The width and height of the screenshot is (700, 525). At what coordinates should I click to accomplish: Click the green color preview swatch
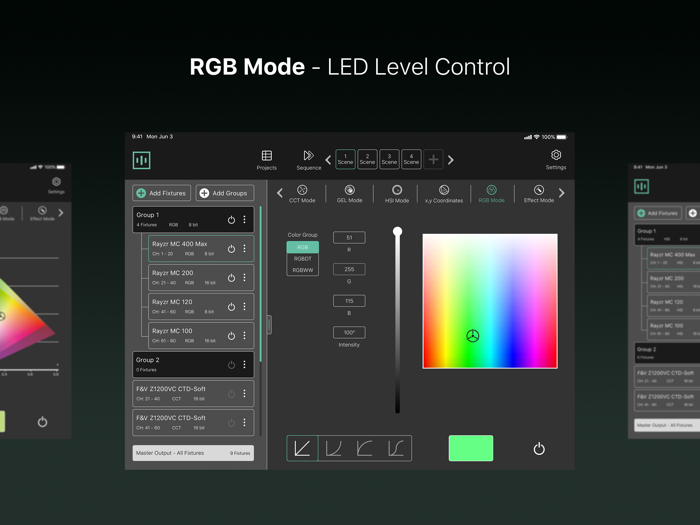pos(471,448)
